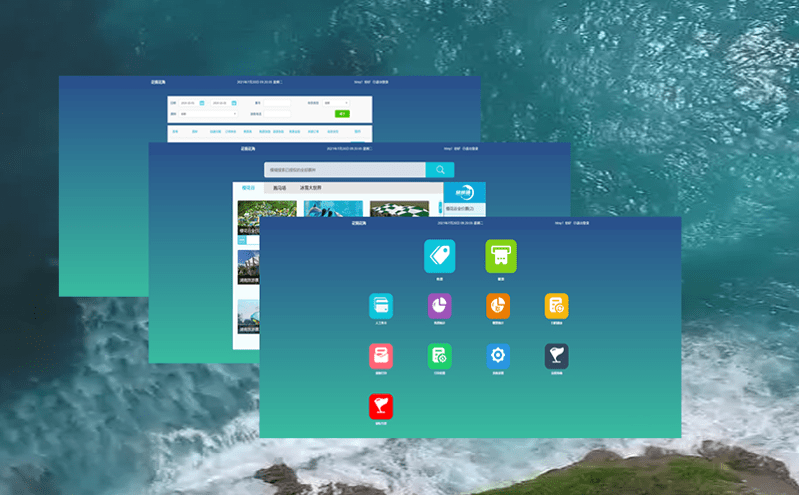Open the dark navy cocktail glass icon

click(x=556, y=356)
